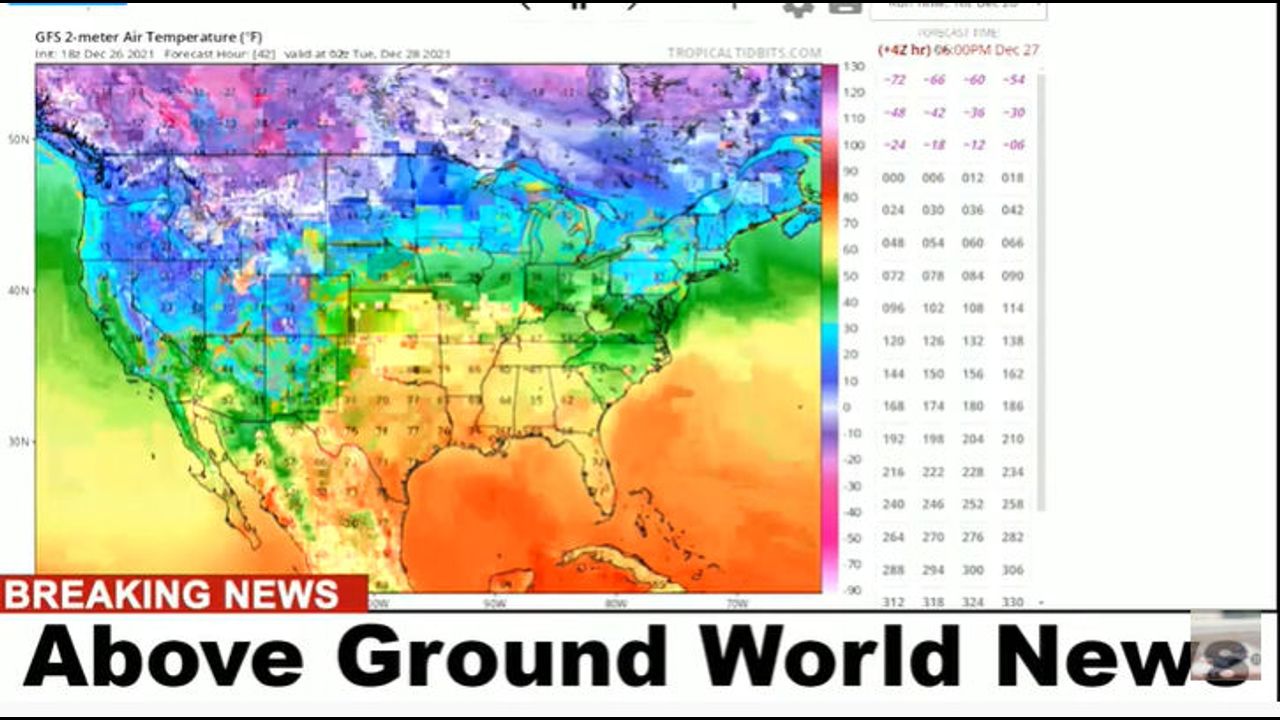Click the forecast hour list scrollbar

pos(1040,300)
